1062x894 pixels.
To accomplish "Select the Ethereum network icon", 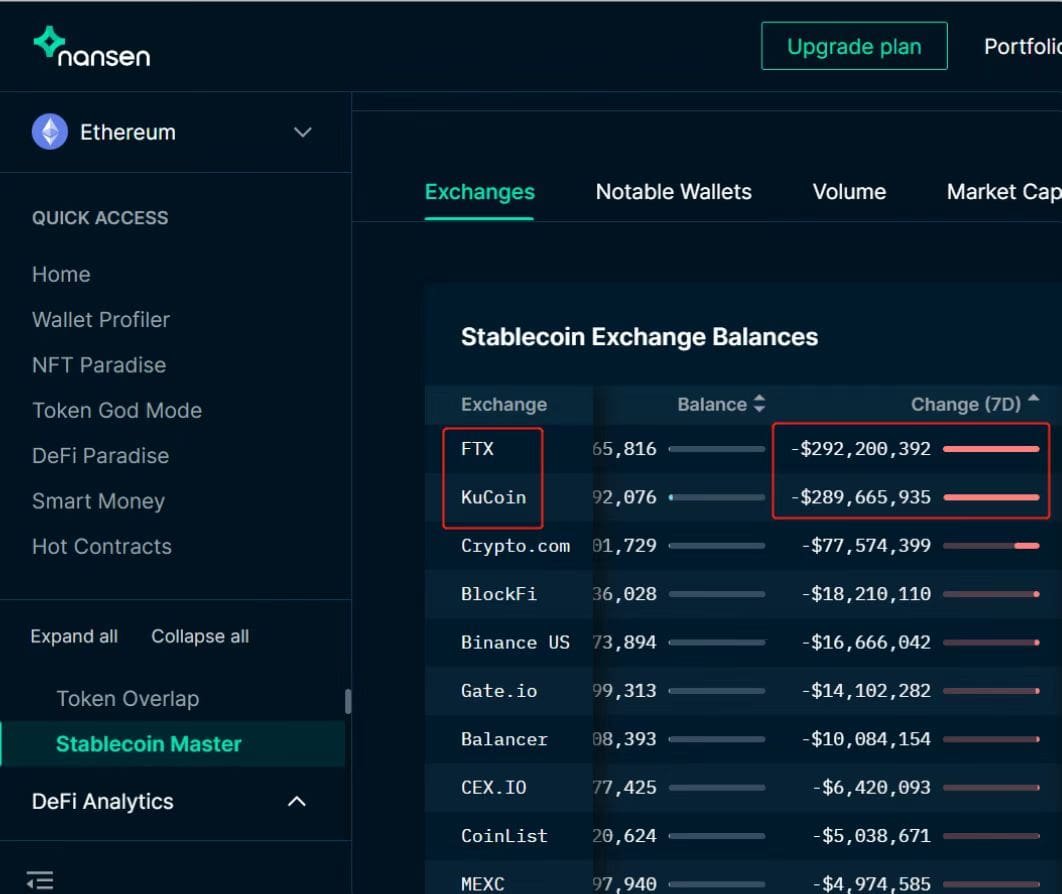I will (x=47, y=131).
